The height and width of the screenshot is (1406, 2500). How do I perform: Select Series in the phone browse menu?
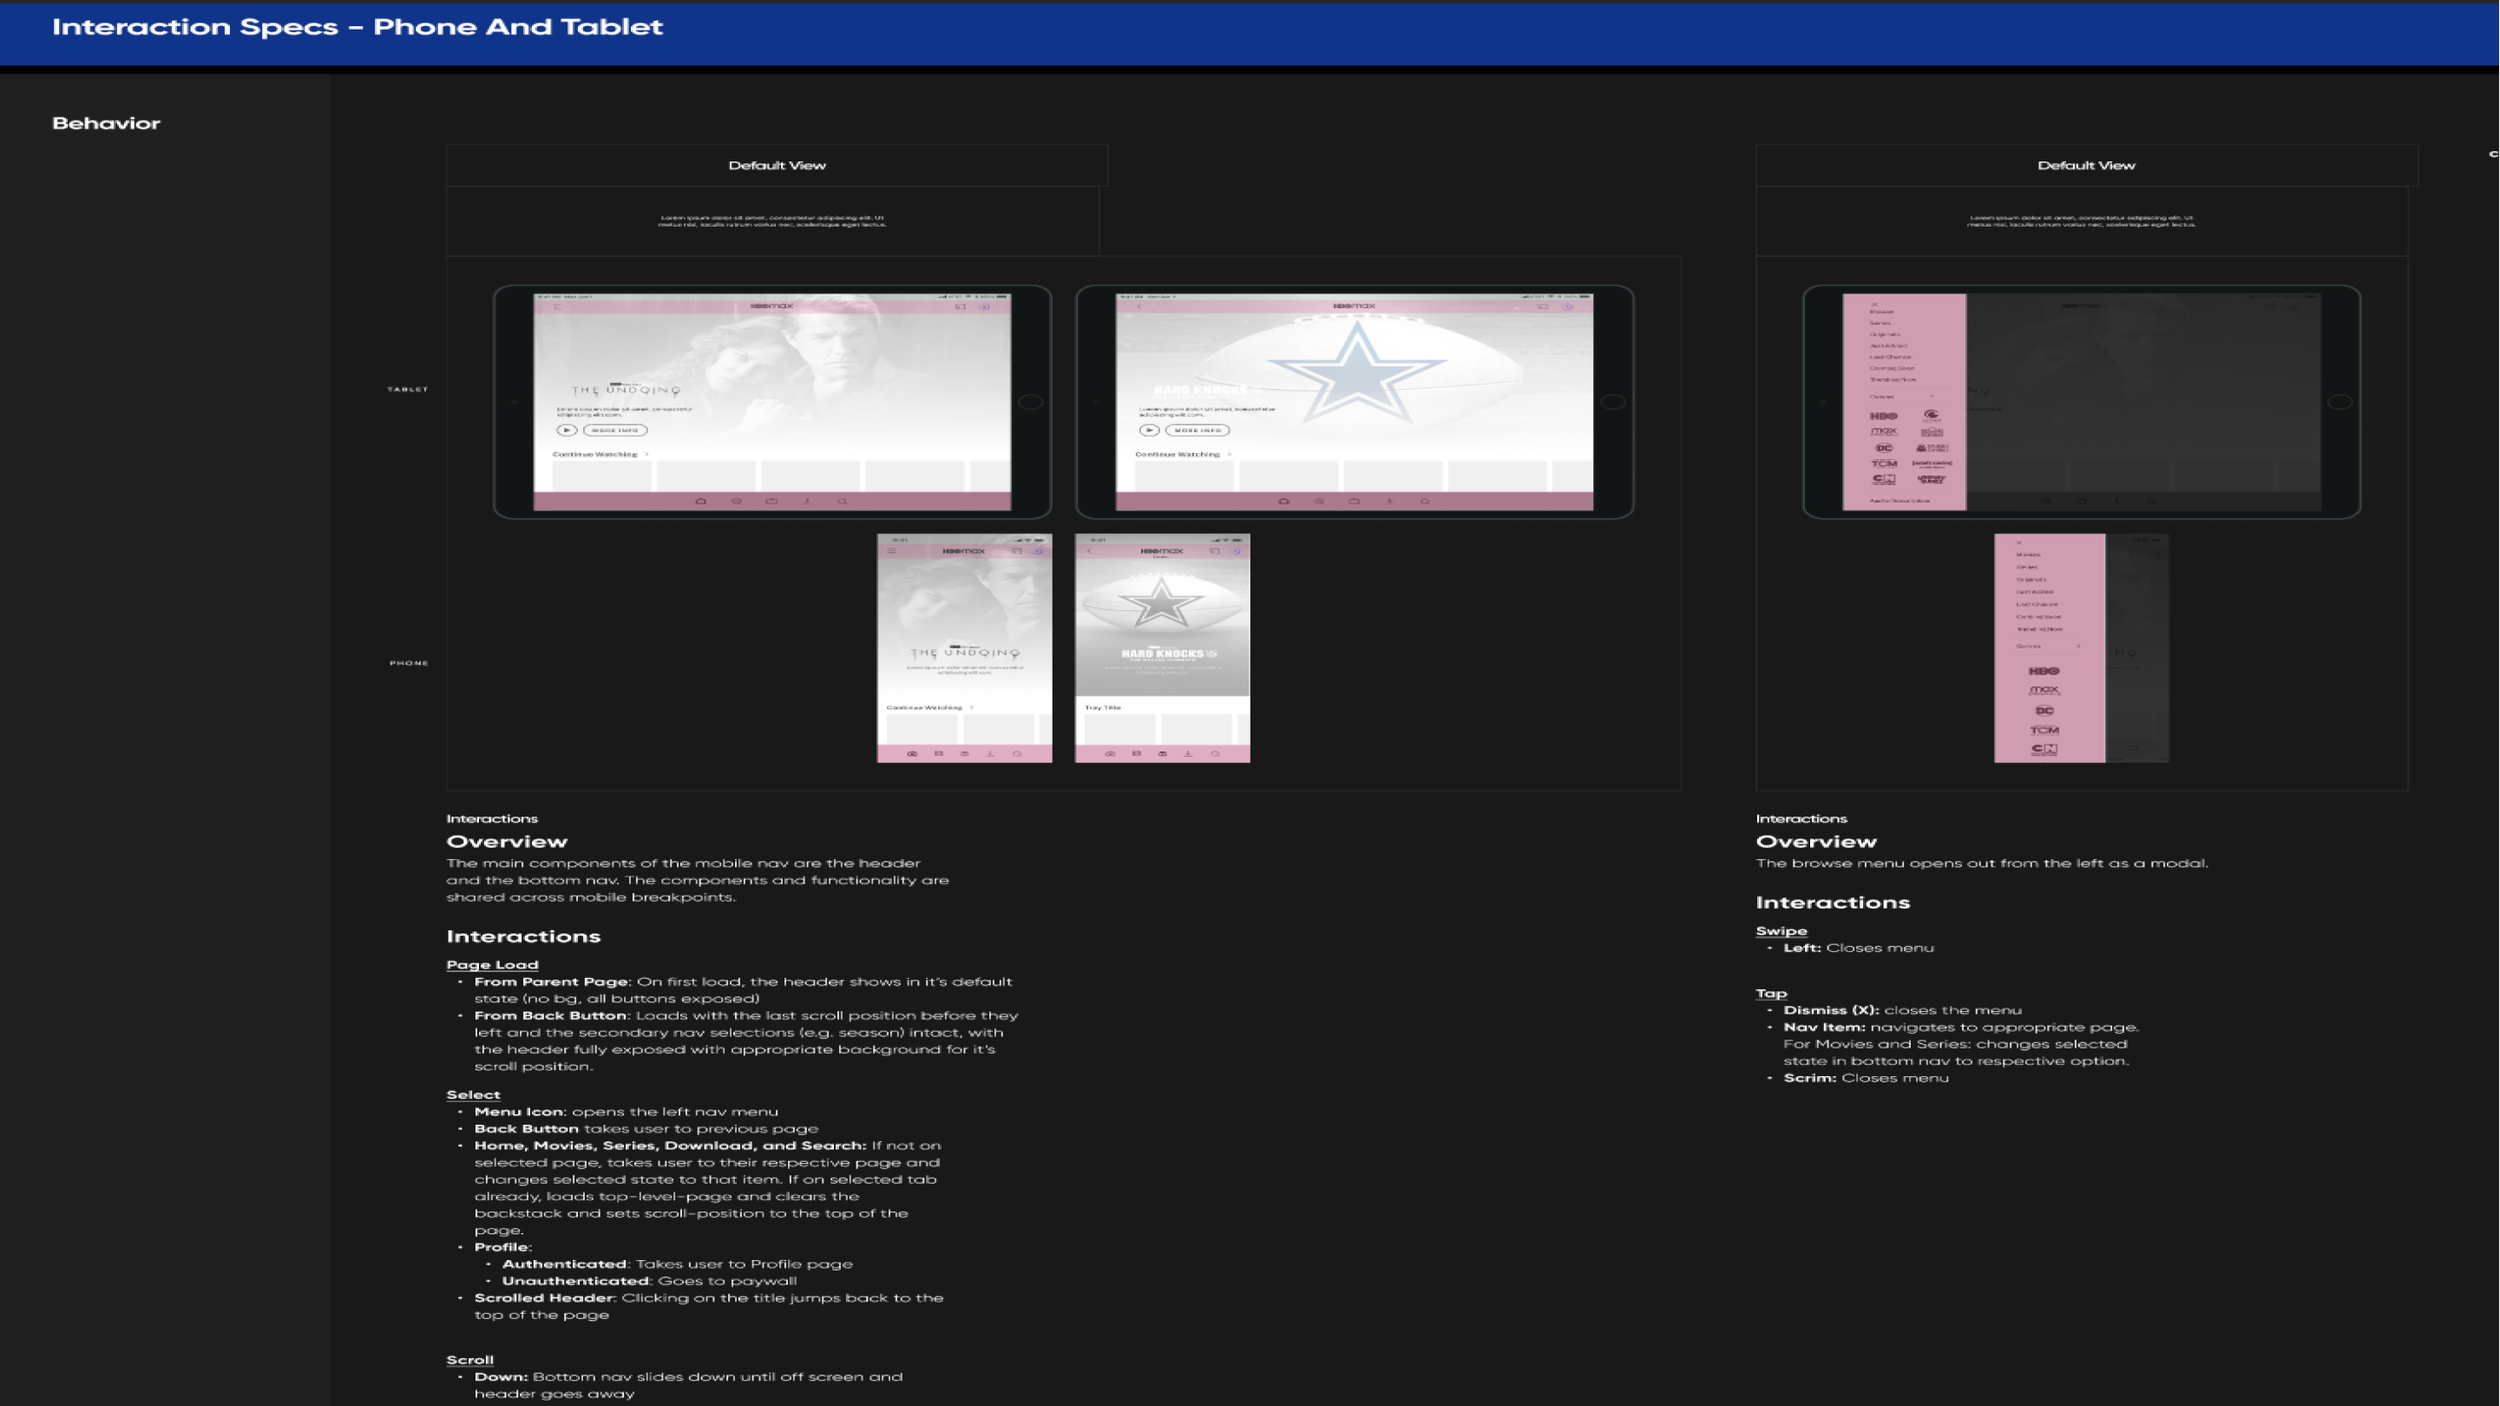[x=2027, y=567]
